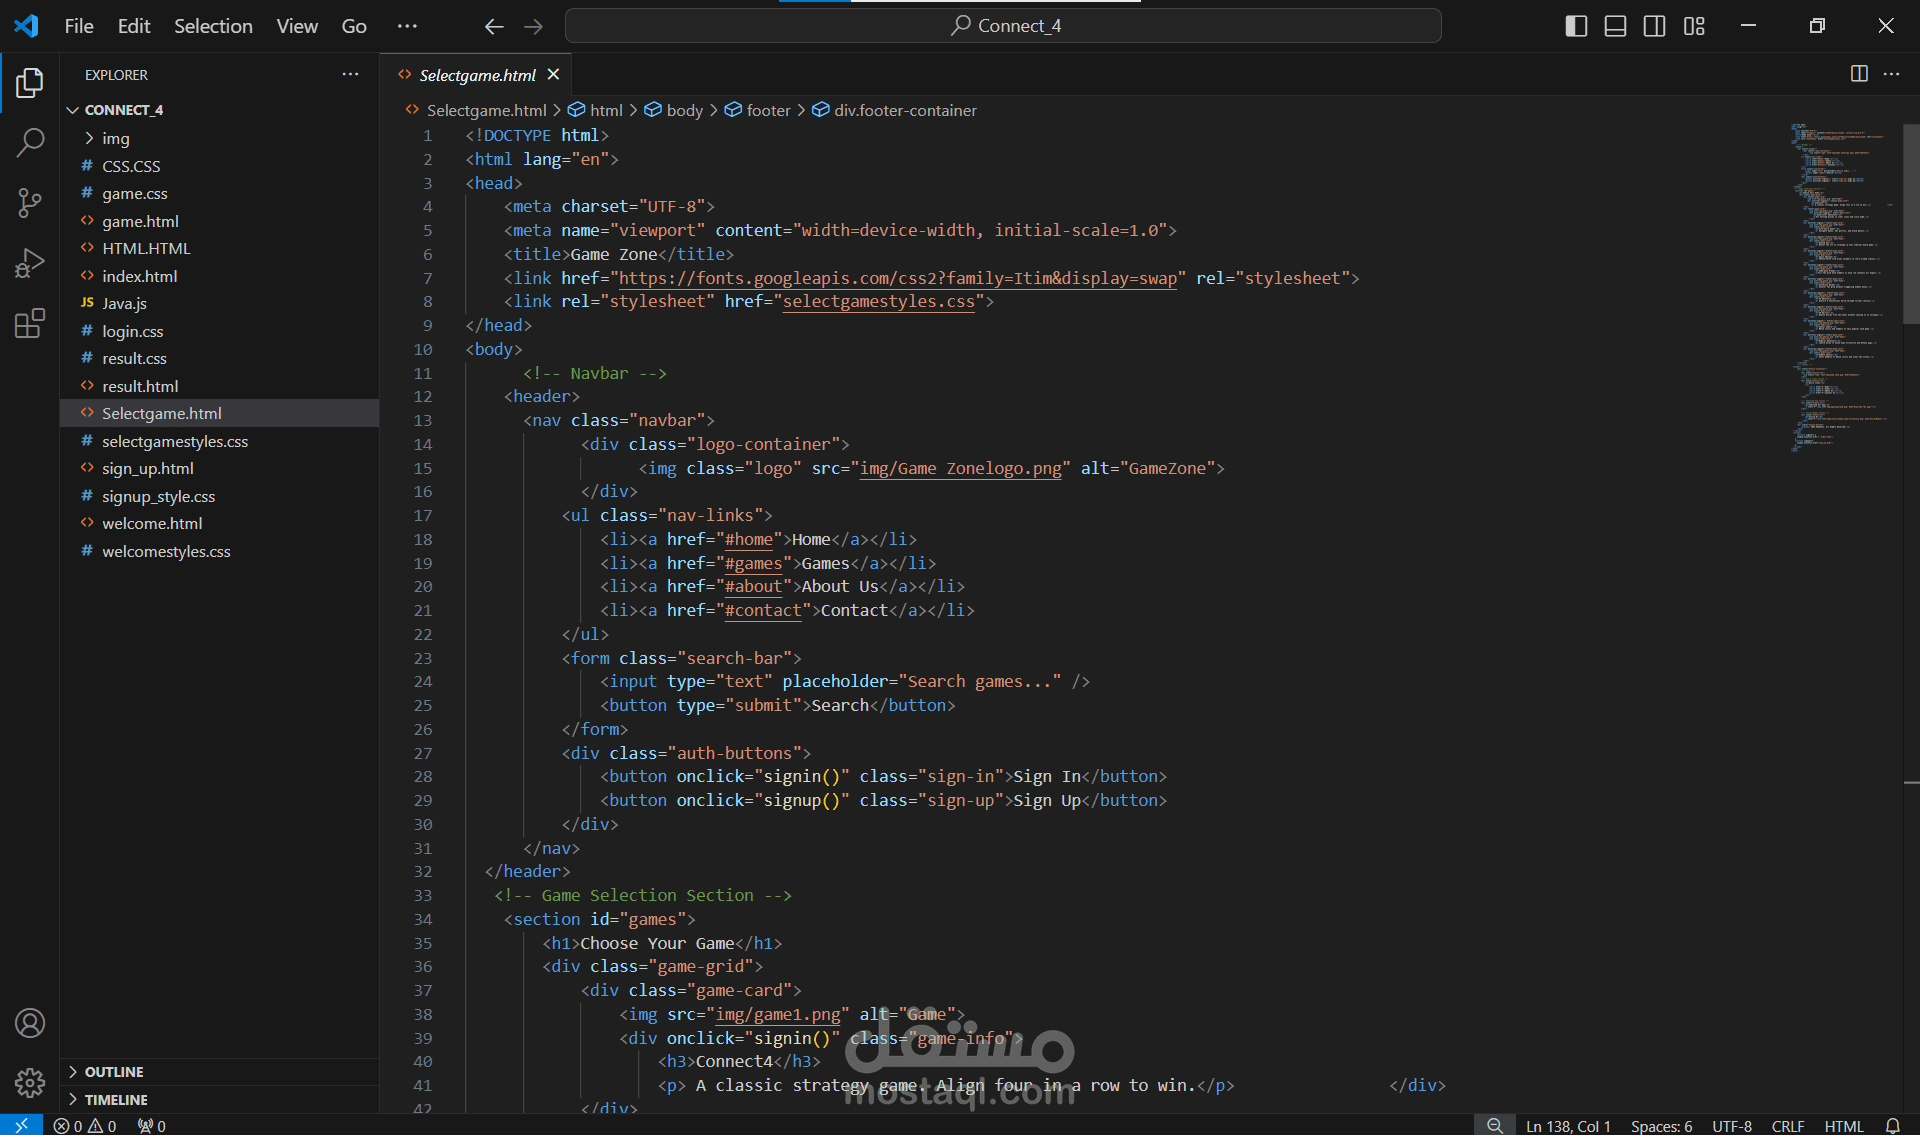Follow the Google Fonts stylesheet link
This screenshot has height=1135, width=1920.
(x=898, y=278)
